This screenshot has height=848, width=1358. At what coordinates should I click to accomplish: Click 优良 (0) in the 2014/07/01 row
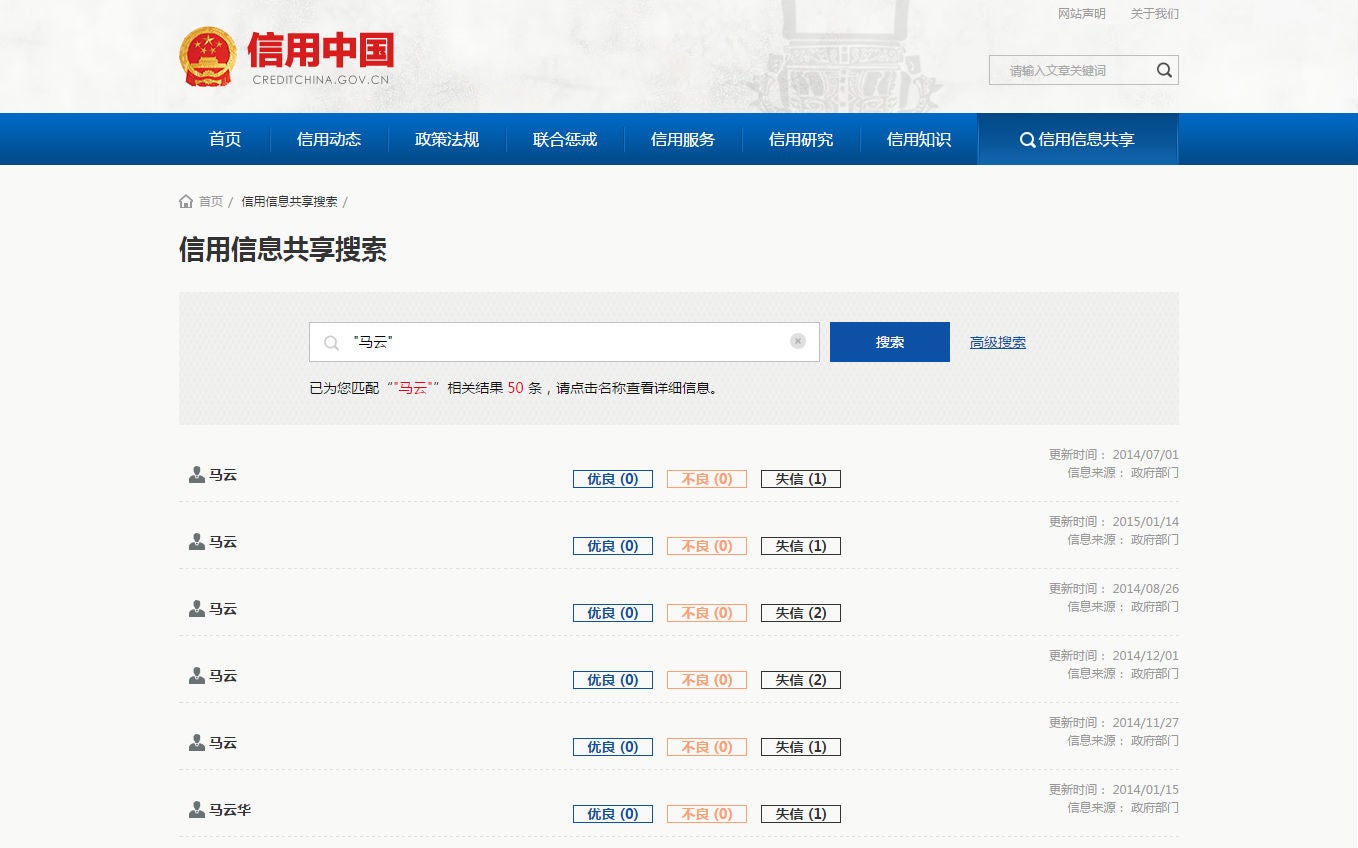613,479
